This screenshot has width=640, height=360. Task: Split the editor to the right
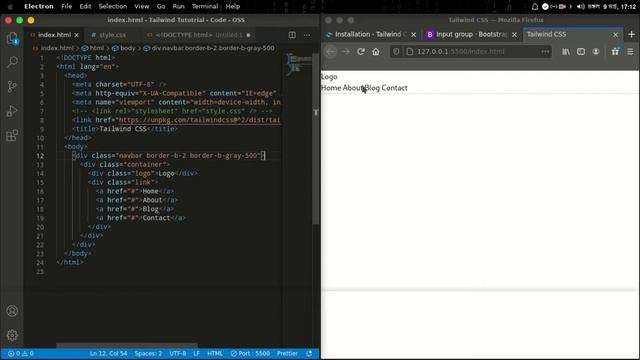point(292,35)
